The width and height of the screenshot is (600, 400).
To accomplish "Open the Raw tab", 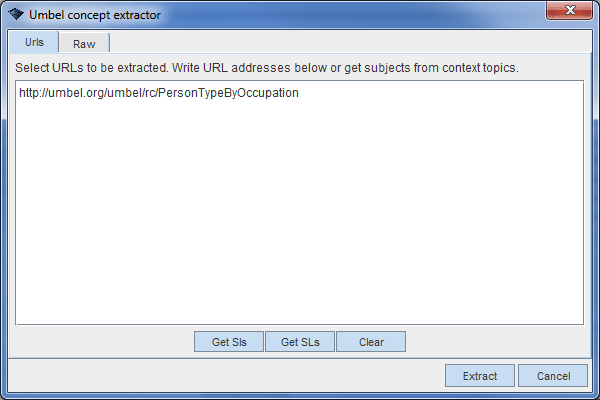I will [84, 44].
